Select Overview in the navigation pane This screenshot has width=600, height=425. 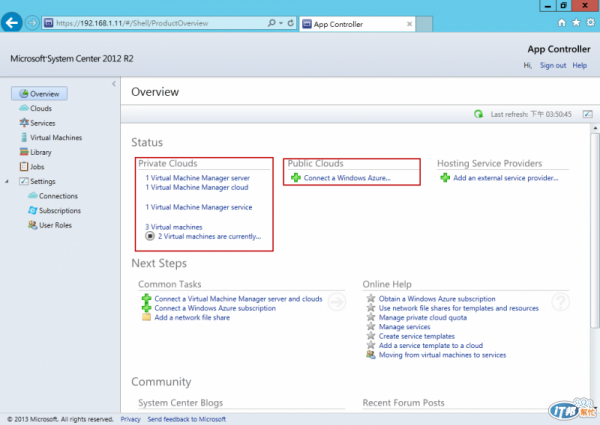[39, 94]
